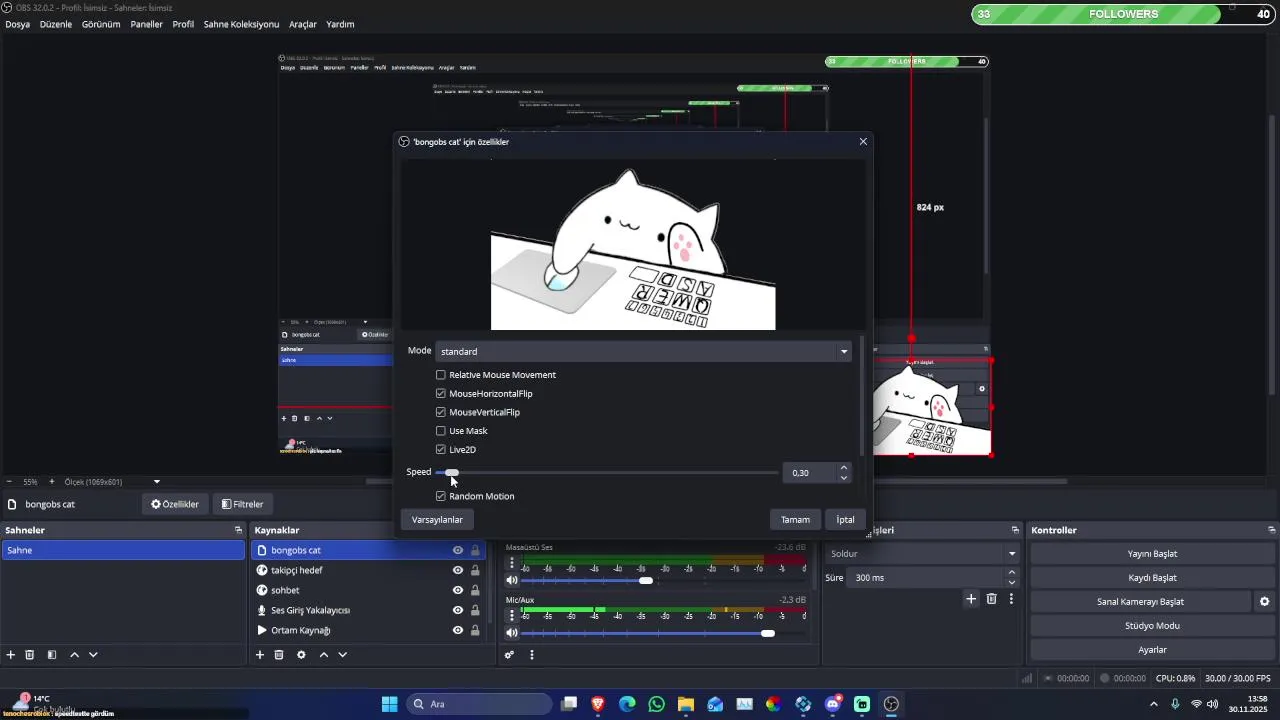This screenshot has height=720, width=1280.
Task: Open virtual camera settings gear
Action: [x=1264, y=602]
